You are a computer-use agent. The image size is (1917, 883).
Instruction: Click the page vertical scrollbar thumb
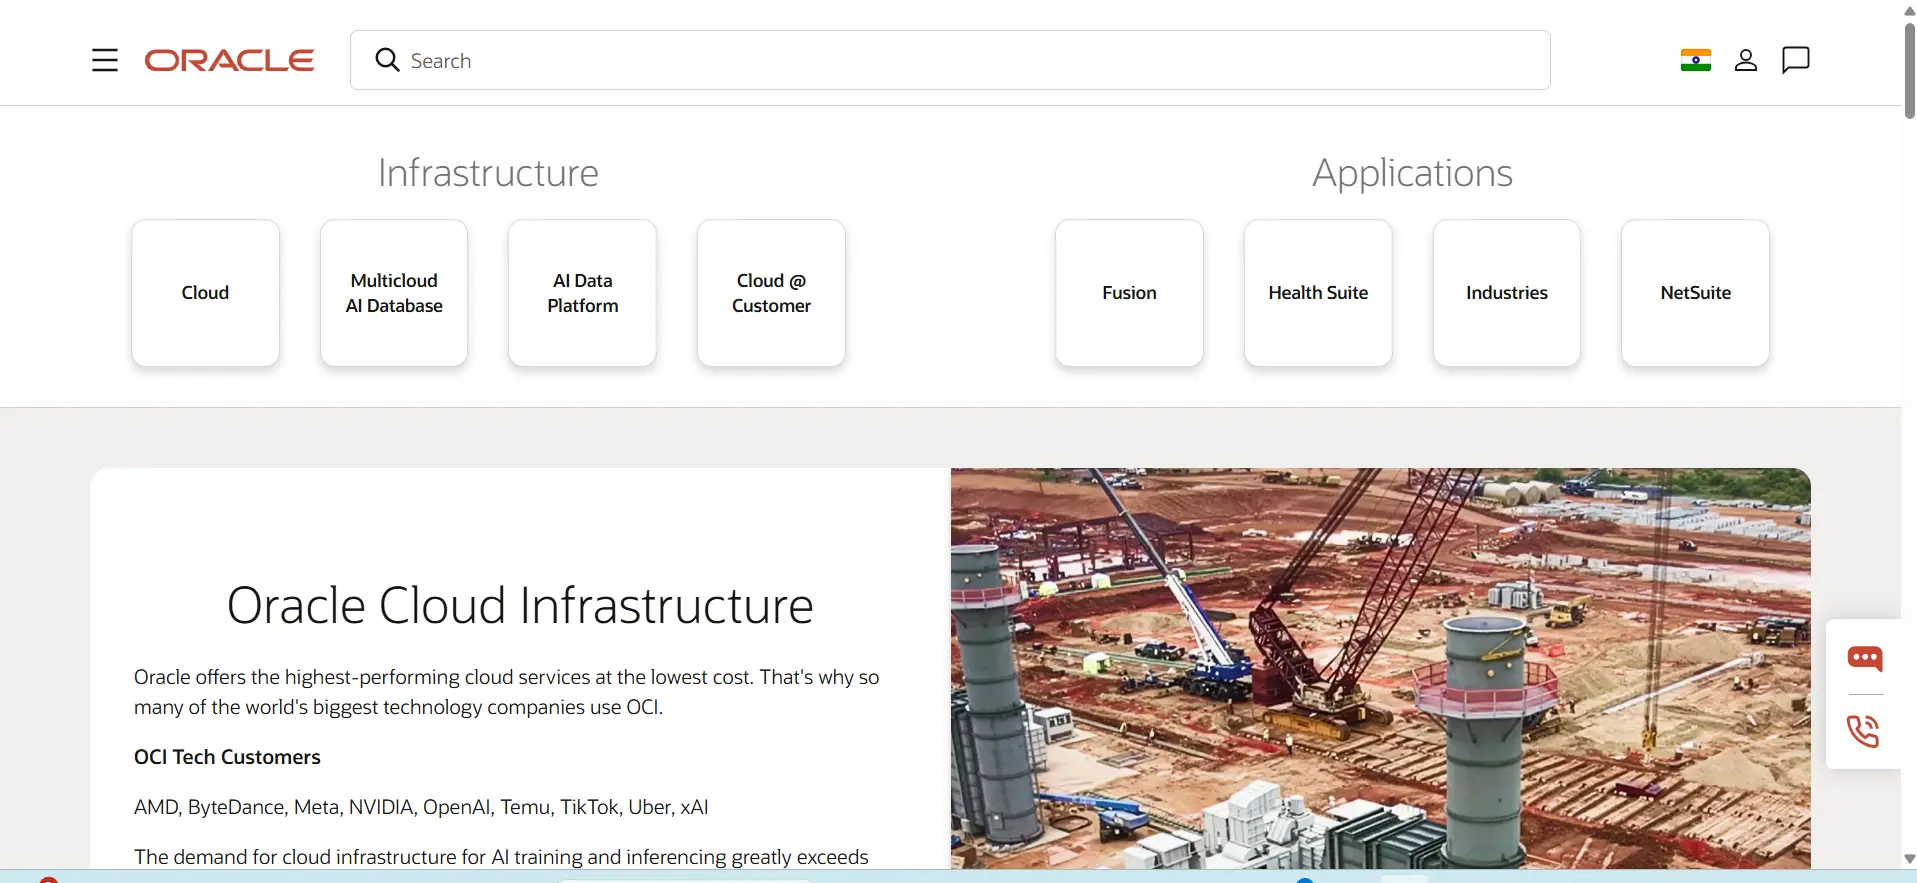pyautogui.click(x=1909, y=70)
